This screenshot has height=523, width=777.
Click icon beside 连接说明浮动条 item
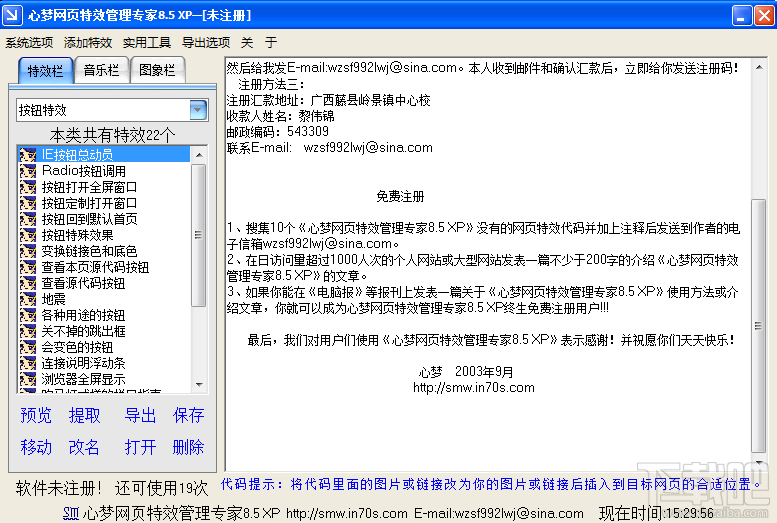point(28,363)
